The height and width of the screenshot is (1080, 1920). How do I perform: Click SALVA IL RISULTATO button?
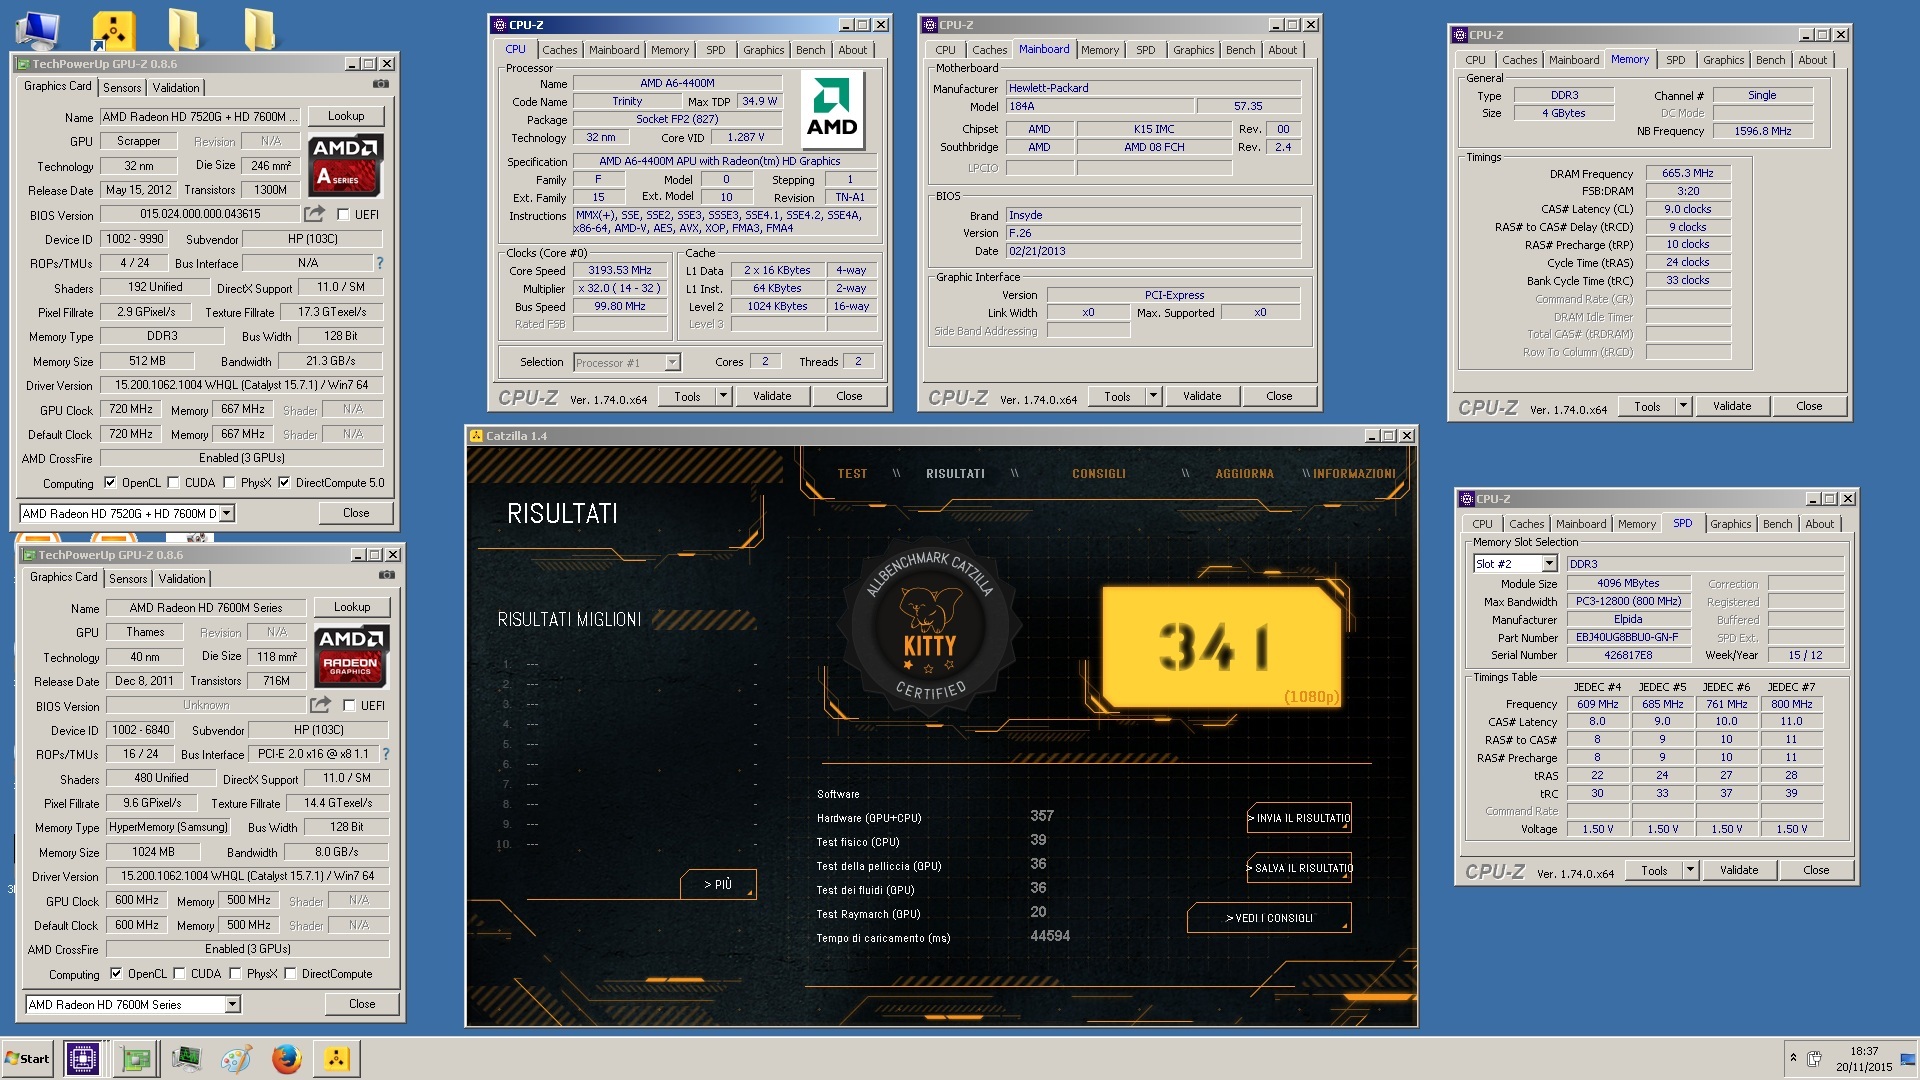click(x=1299, y=868)
